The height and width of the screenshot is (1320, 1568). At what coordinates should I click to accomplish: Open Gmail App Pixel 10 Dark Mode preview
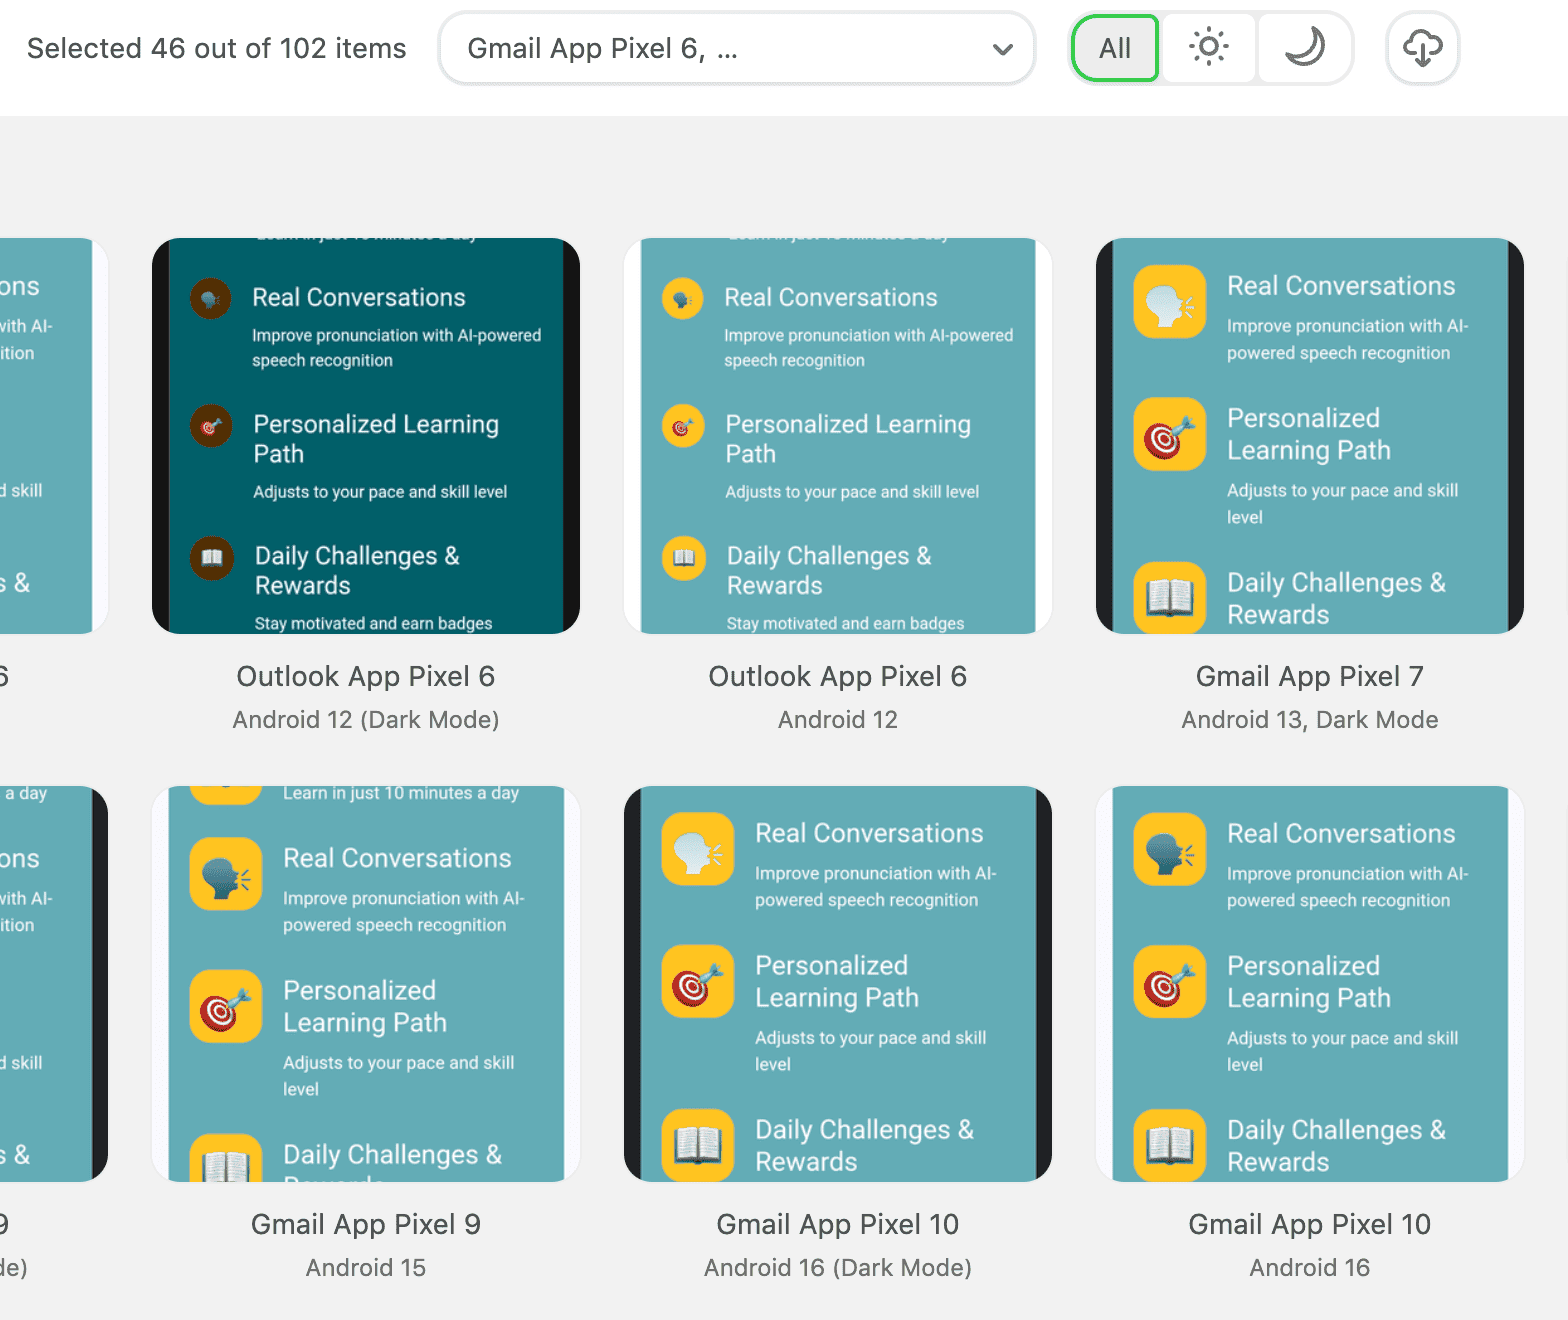point(838,984)
